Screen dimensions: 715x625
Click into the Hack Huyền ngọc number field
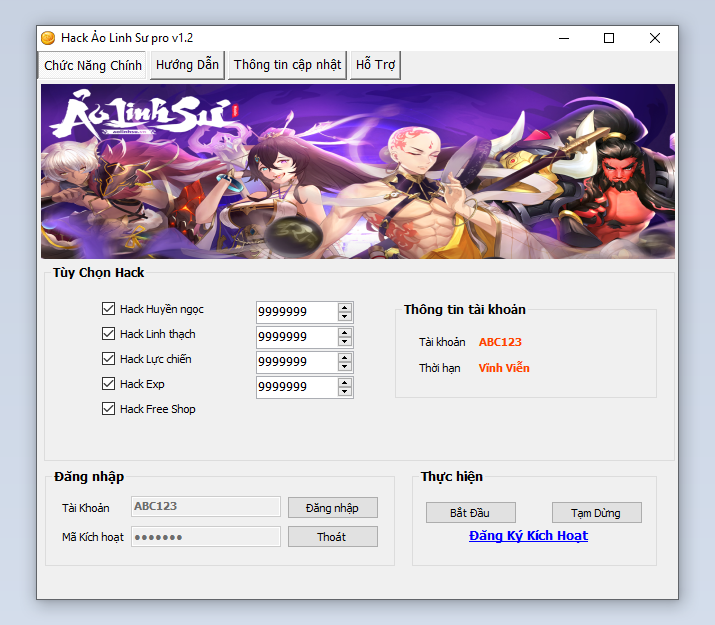click(x=295, y=312)
